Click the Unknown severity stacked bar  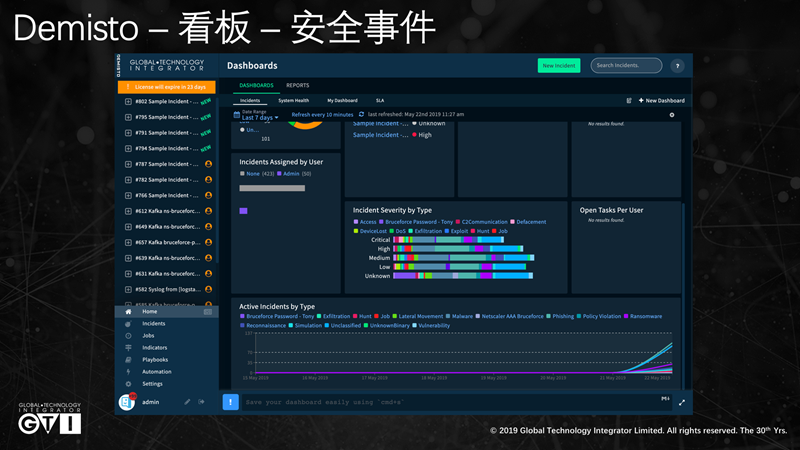tap(463, 276)
